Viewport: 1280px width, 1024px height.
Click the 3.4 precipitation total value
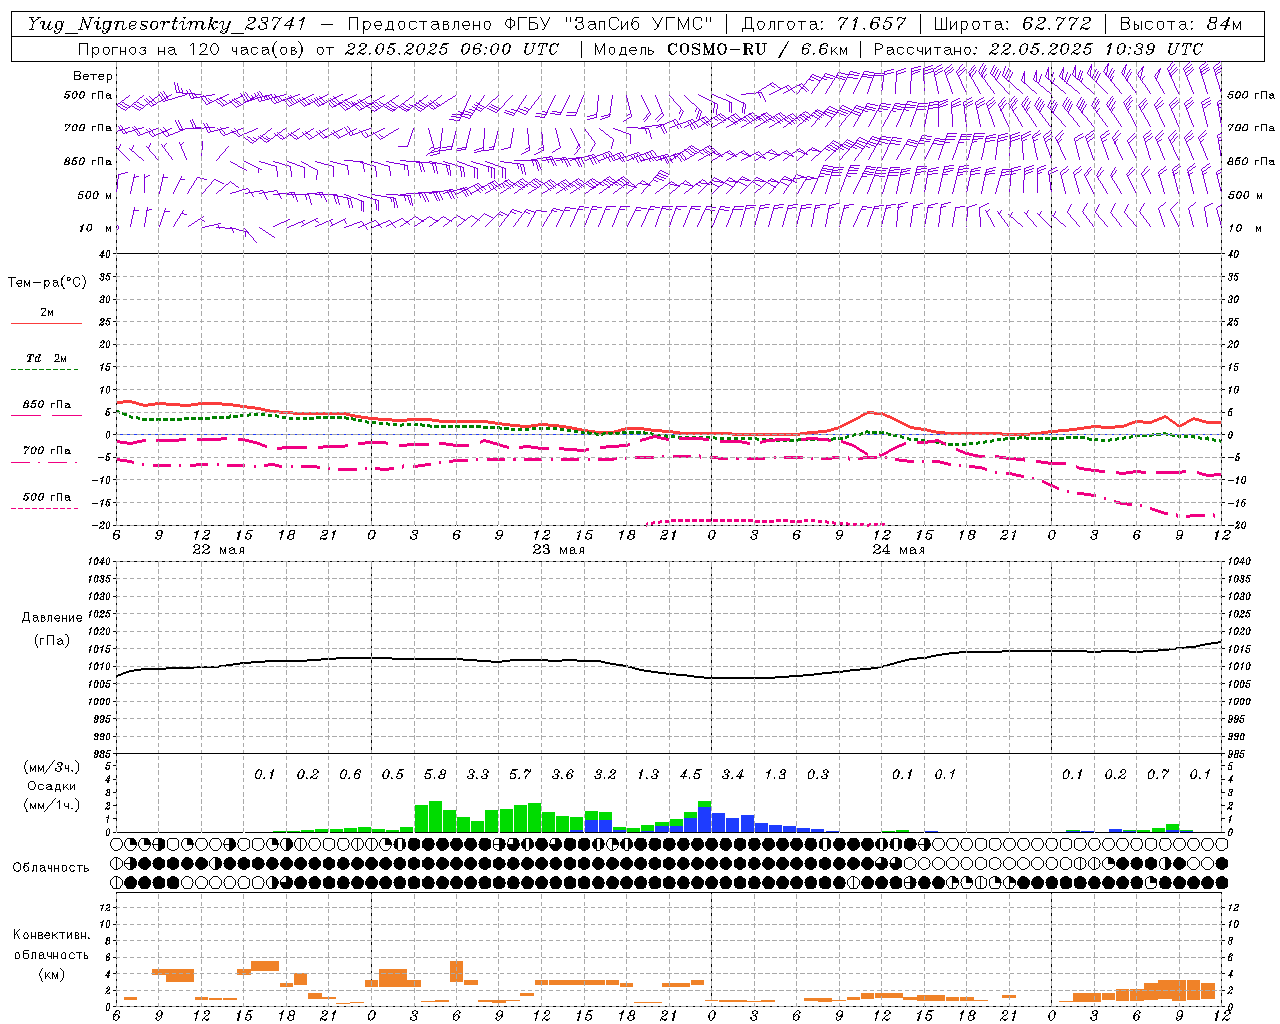pyautogui.click(x=733, y=775)
